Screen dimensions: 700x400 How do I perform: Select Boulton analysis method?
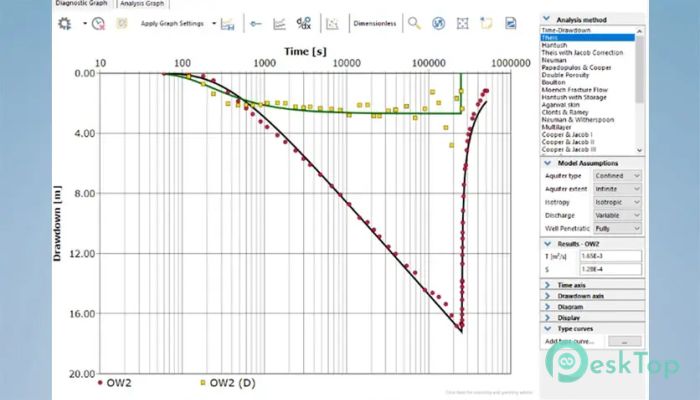tap(553, 82)
